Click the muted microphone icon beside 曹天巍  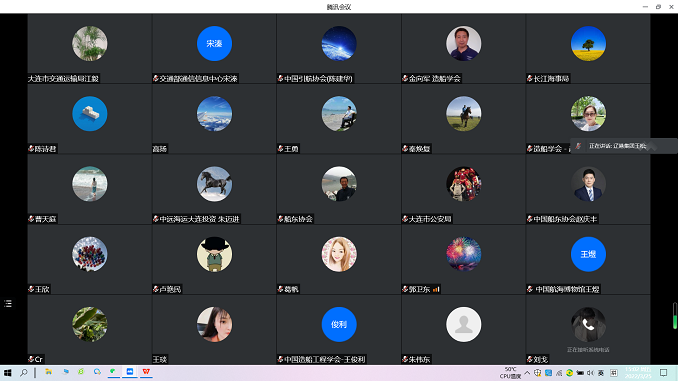pyautogui.click(x=31, y=219)
